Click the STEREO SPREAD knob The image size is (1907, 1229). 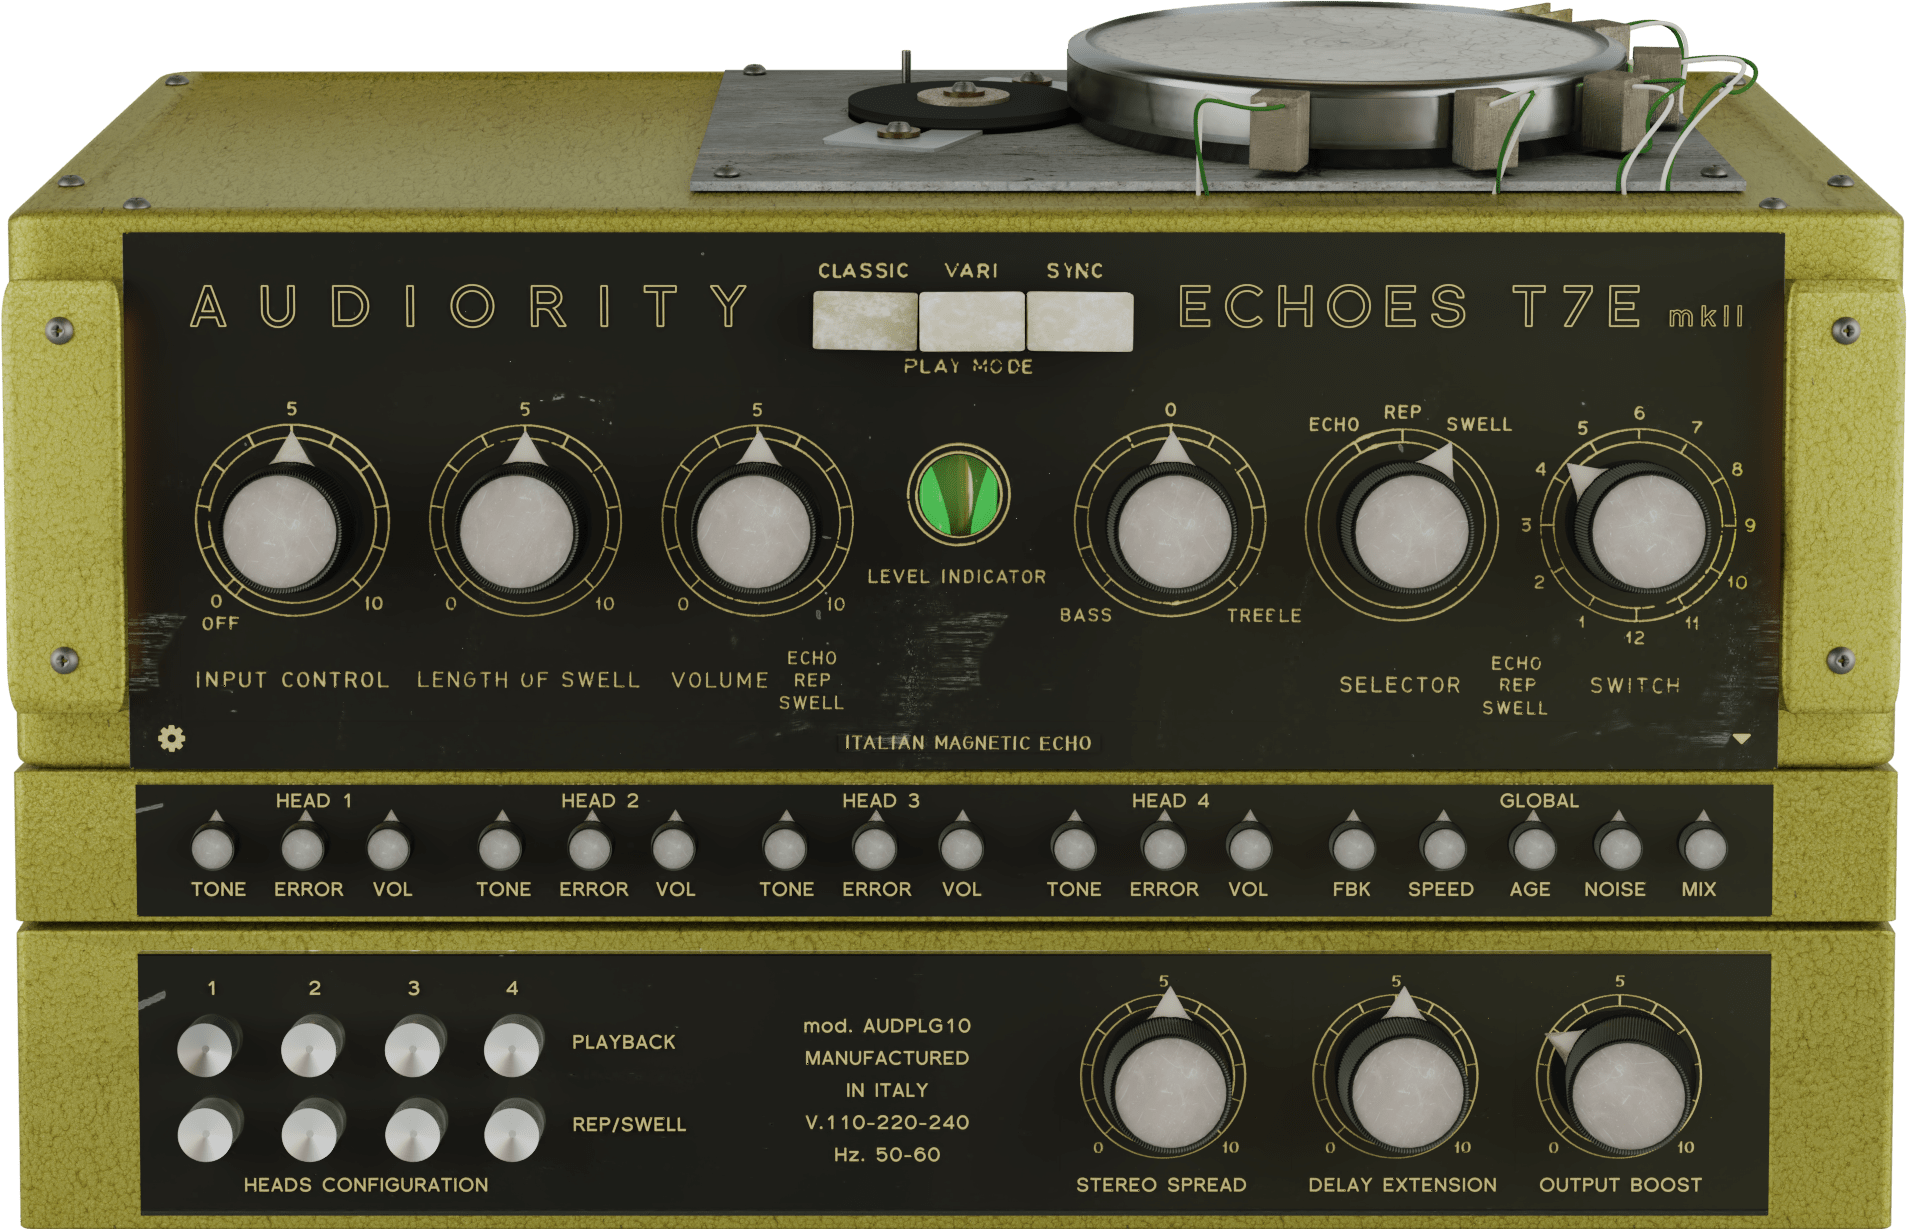tap(1169, 1090)
